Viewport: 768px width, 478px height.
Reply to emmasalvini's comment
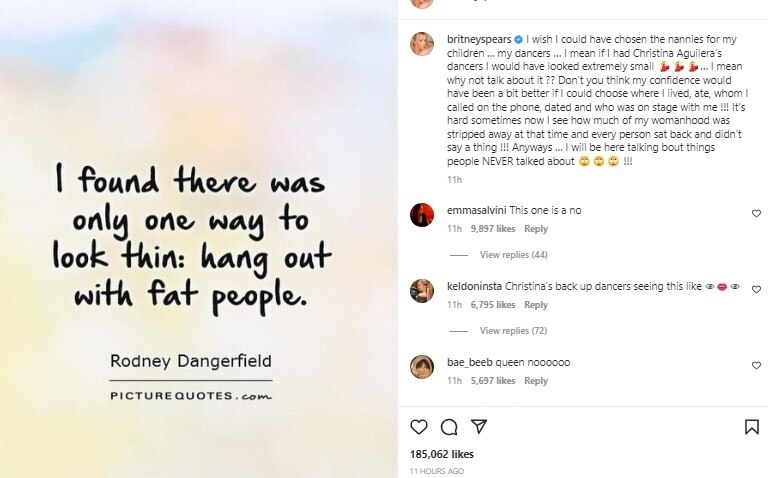point(536,229)
